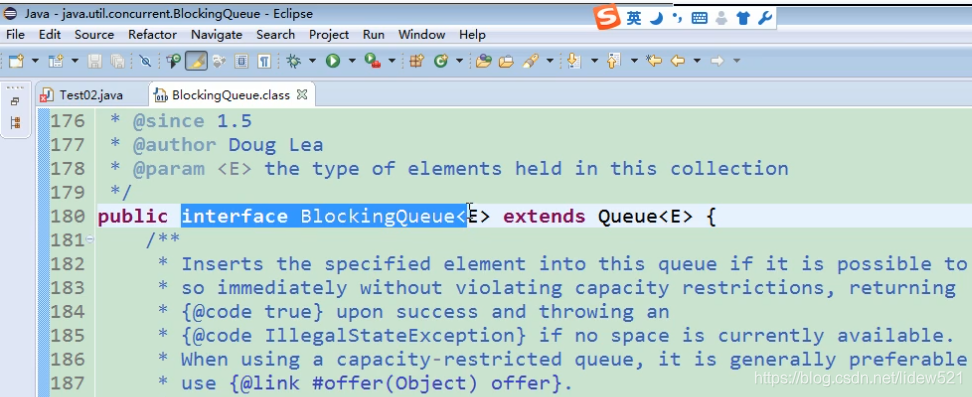972x397 pixels.
Task: Click the Open Type icon
Action: click(x=484, y=61)
